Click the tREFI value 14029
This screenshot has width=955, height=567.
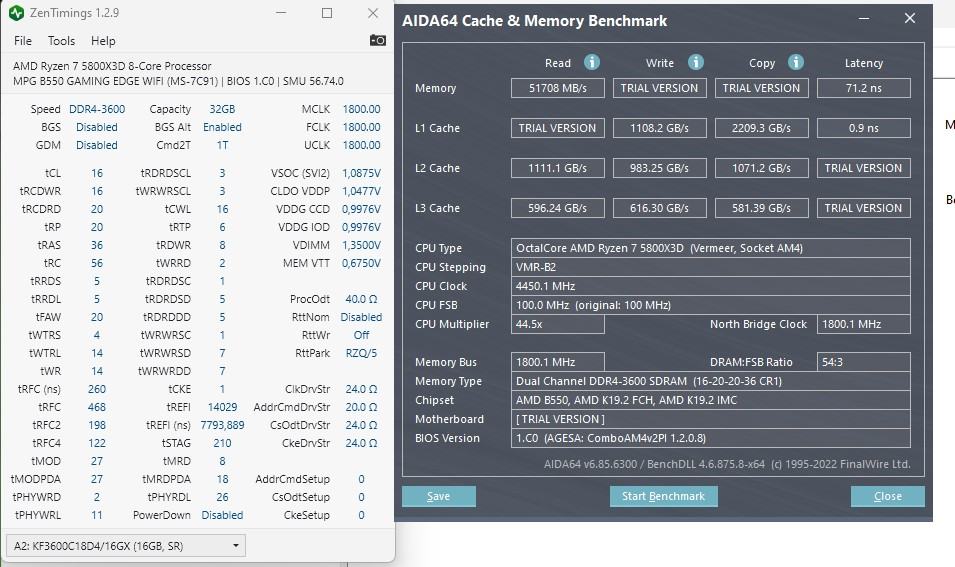click(222, 407)
